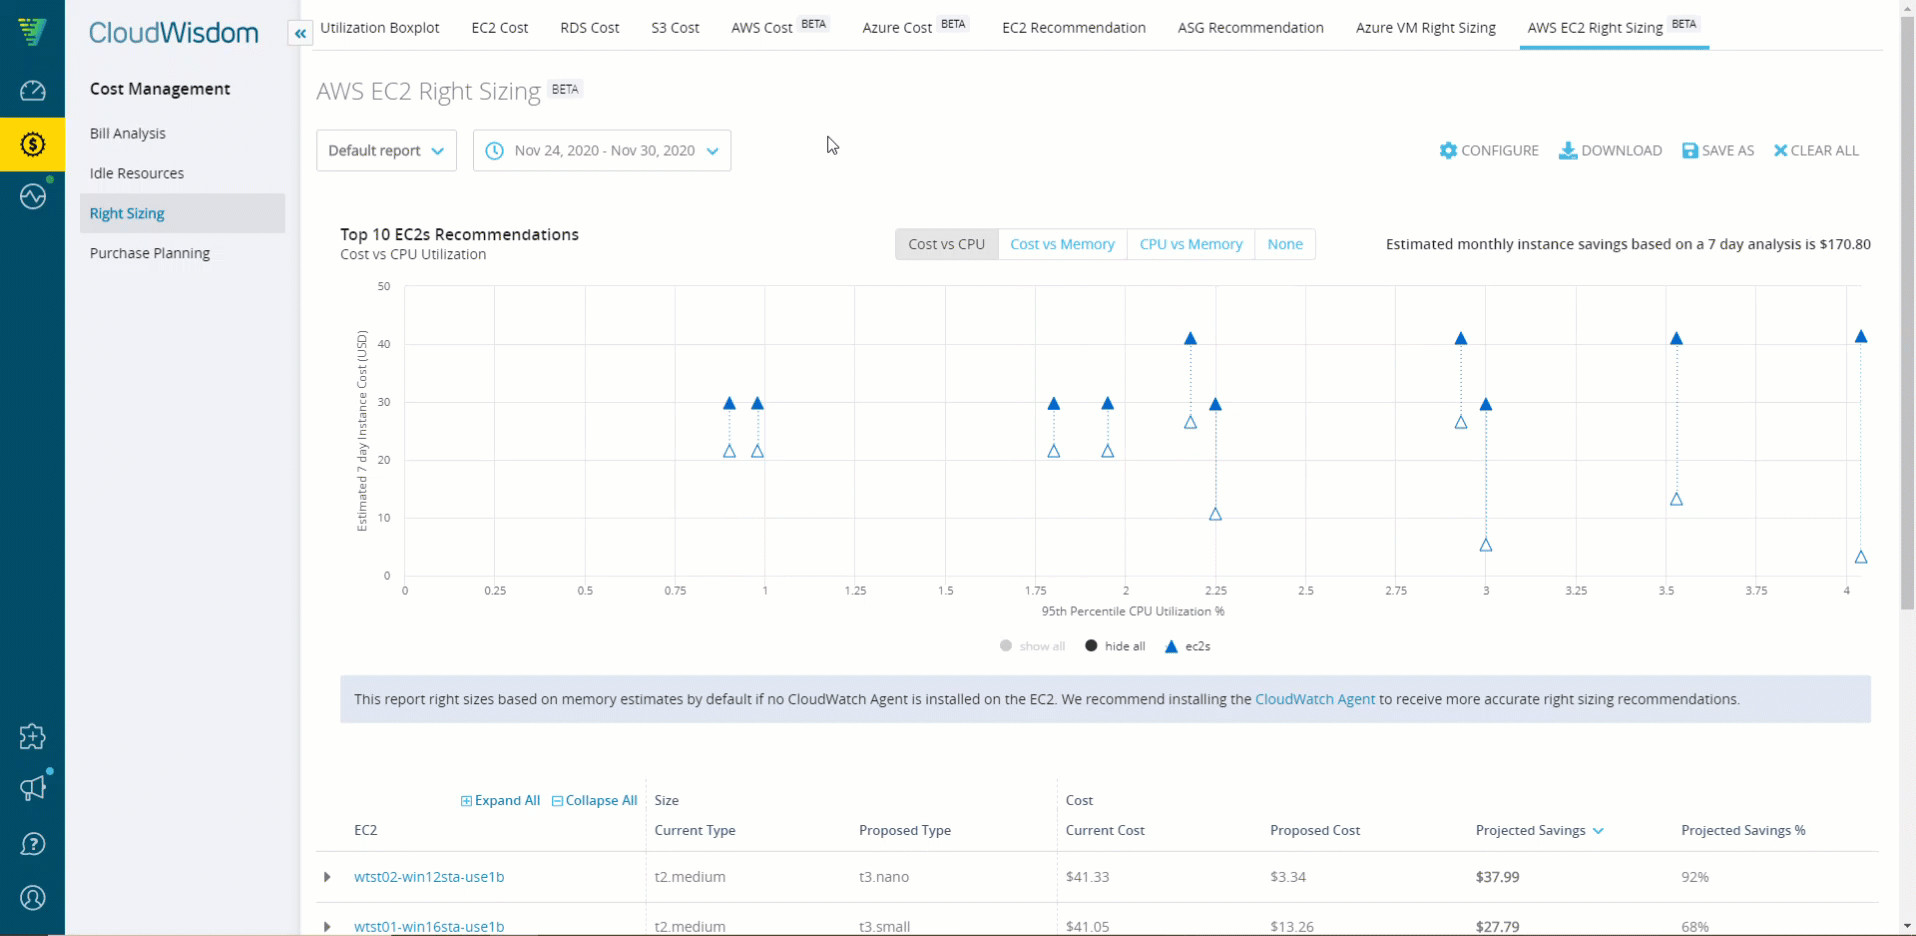This screenshot has height=936, width=1916.
Task: Select the Cost vs CPU chart view
Action: (946, 244)
